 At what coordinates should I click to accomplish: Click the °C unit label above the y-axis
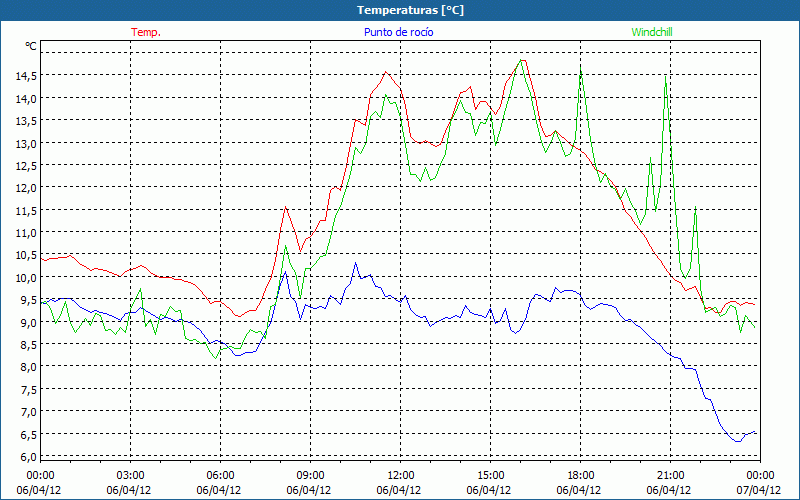pyautogui.click(x=31, y=46)
